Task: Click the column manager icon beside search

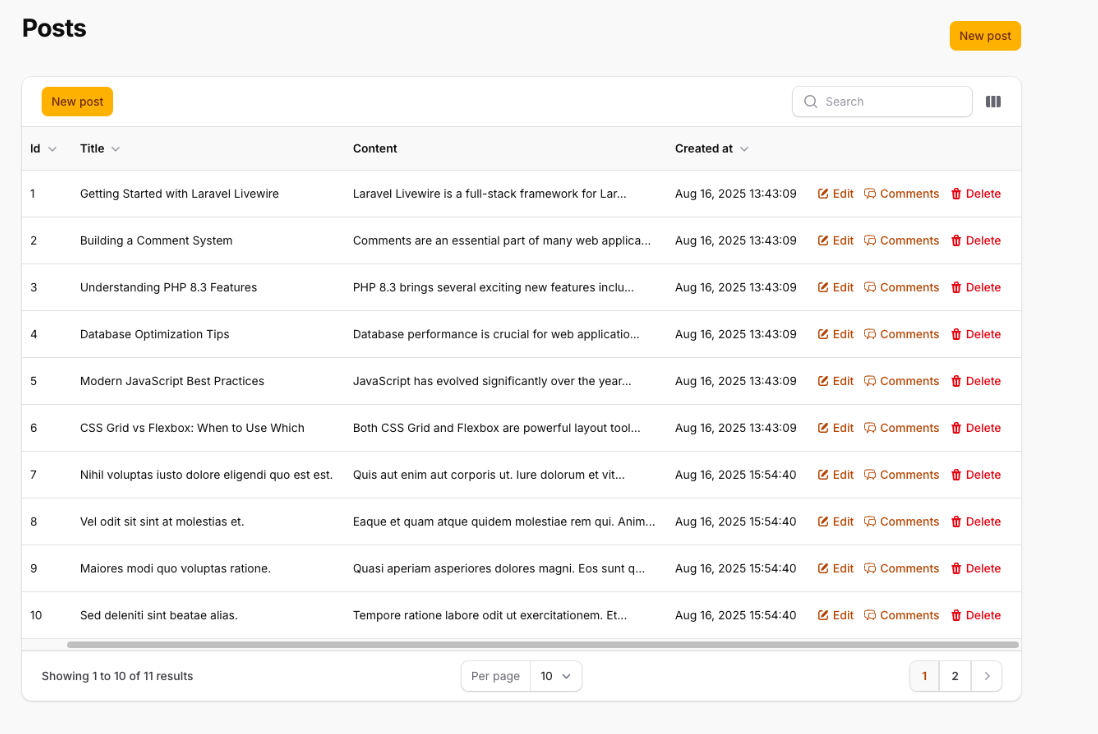Action: (993, 102)
